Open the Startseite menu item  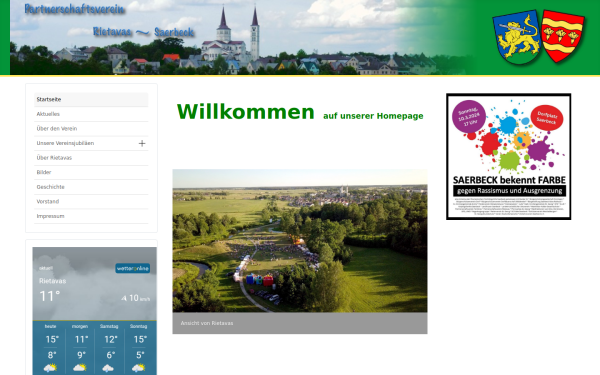91,99
